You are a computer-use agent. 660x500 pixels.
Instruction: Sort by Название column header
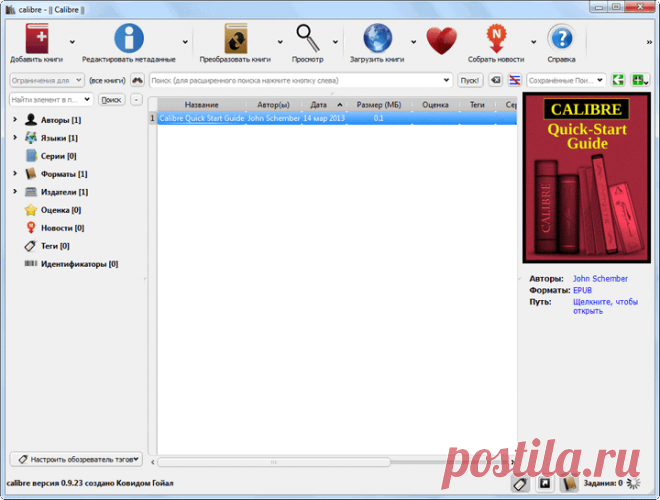click(202, 104)
